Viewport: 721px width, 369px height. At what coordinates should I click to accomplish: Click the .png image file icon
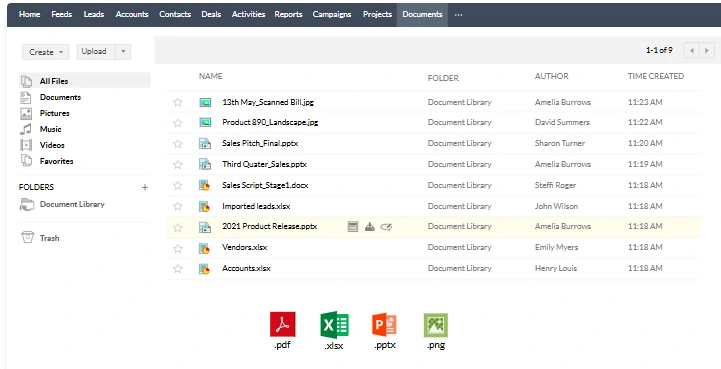(435, 325)
